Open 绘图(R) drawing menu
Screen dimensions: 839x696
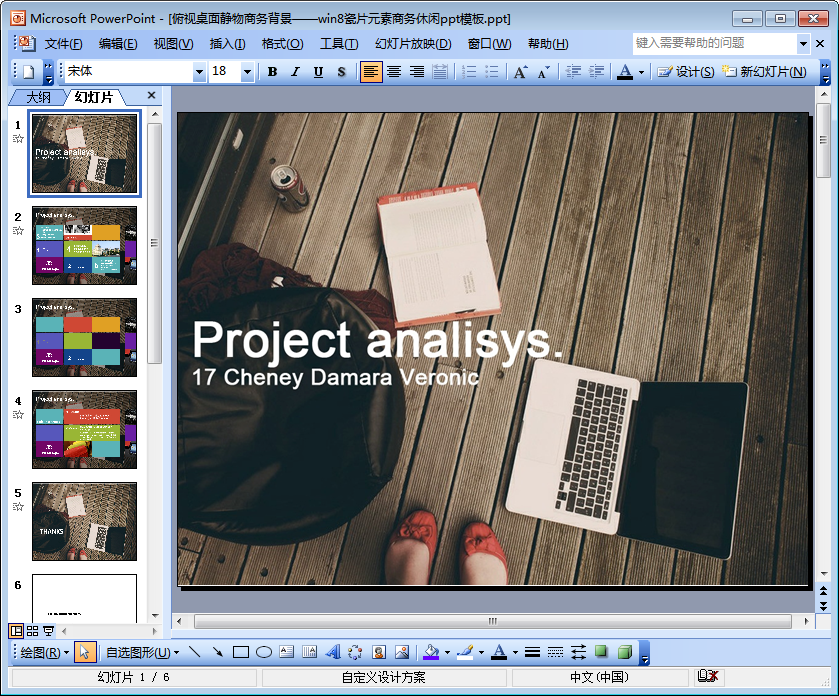click(44, 653)
